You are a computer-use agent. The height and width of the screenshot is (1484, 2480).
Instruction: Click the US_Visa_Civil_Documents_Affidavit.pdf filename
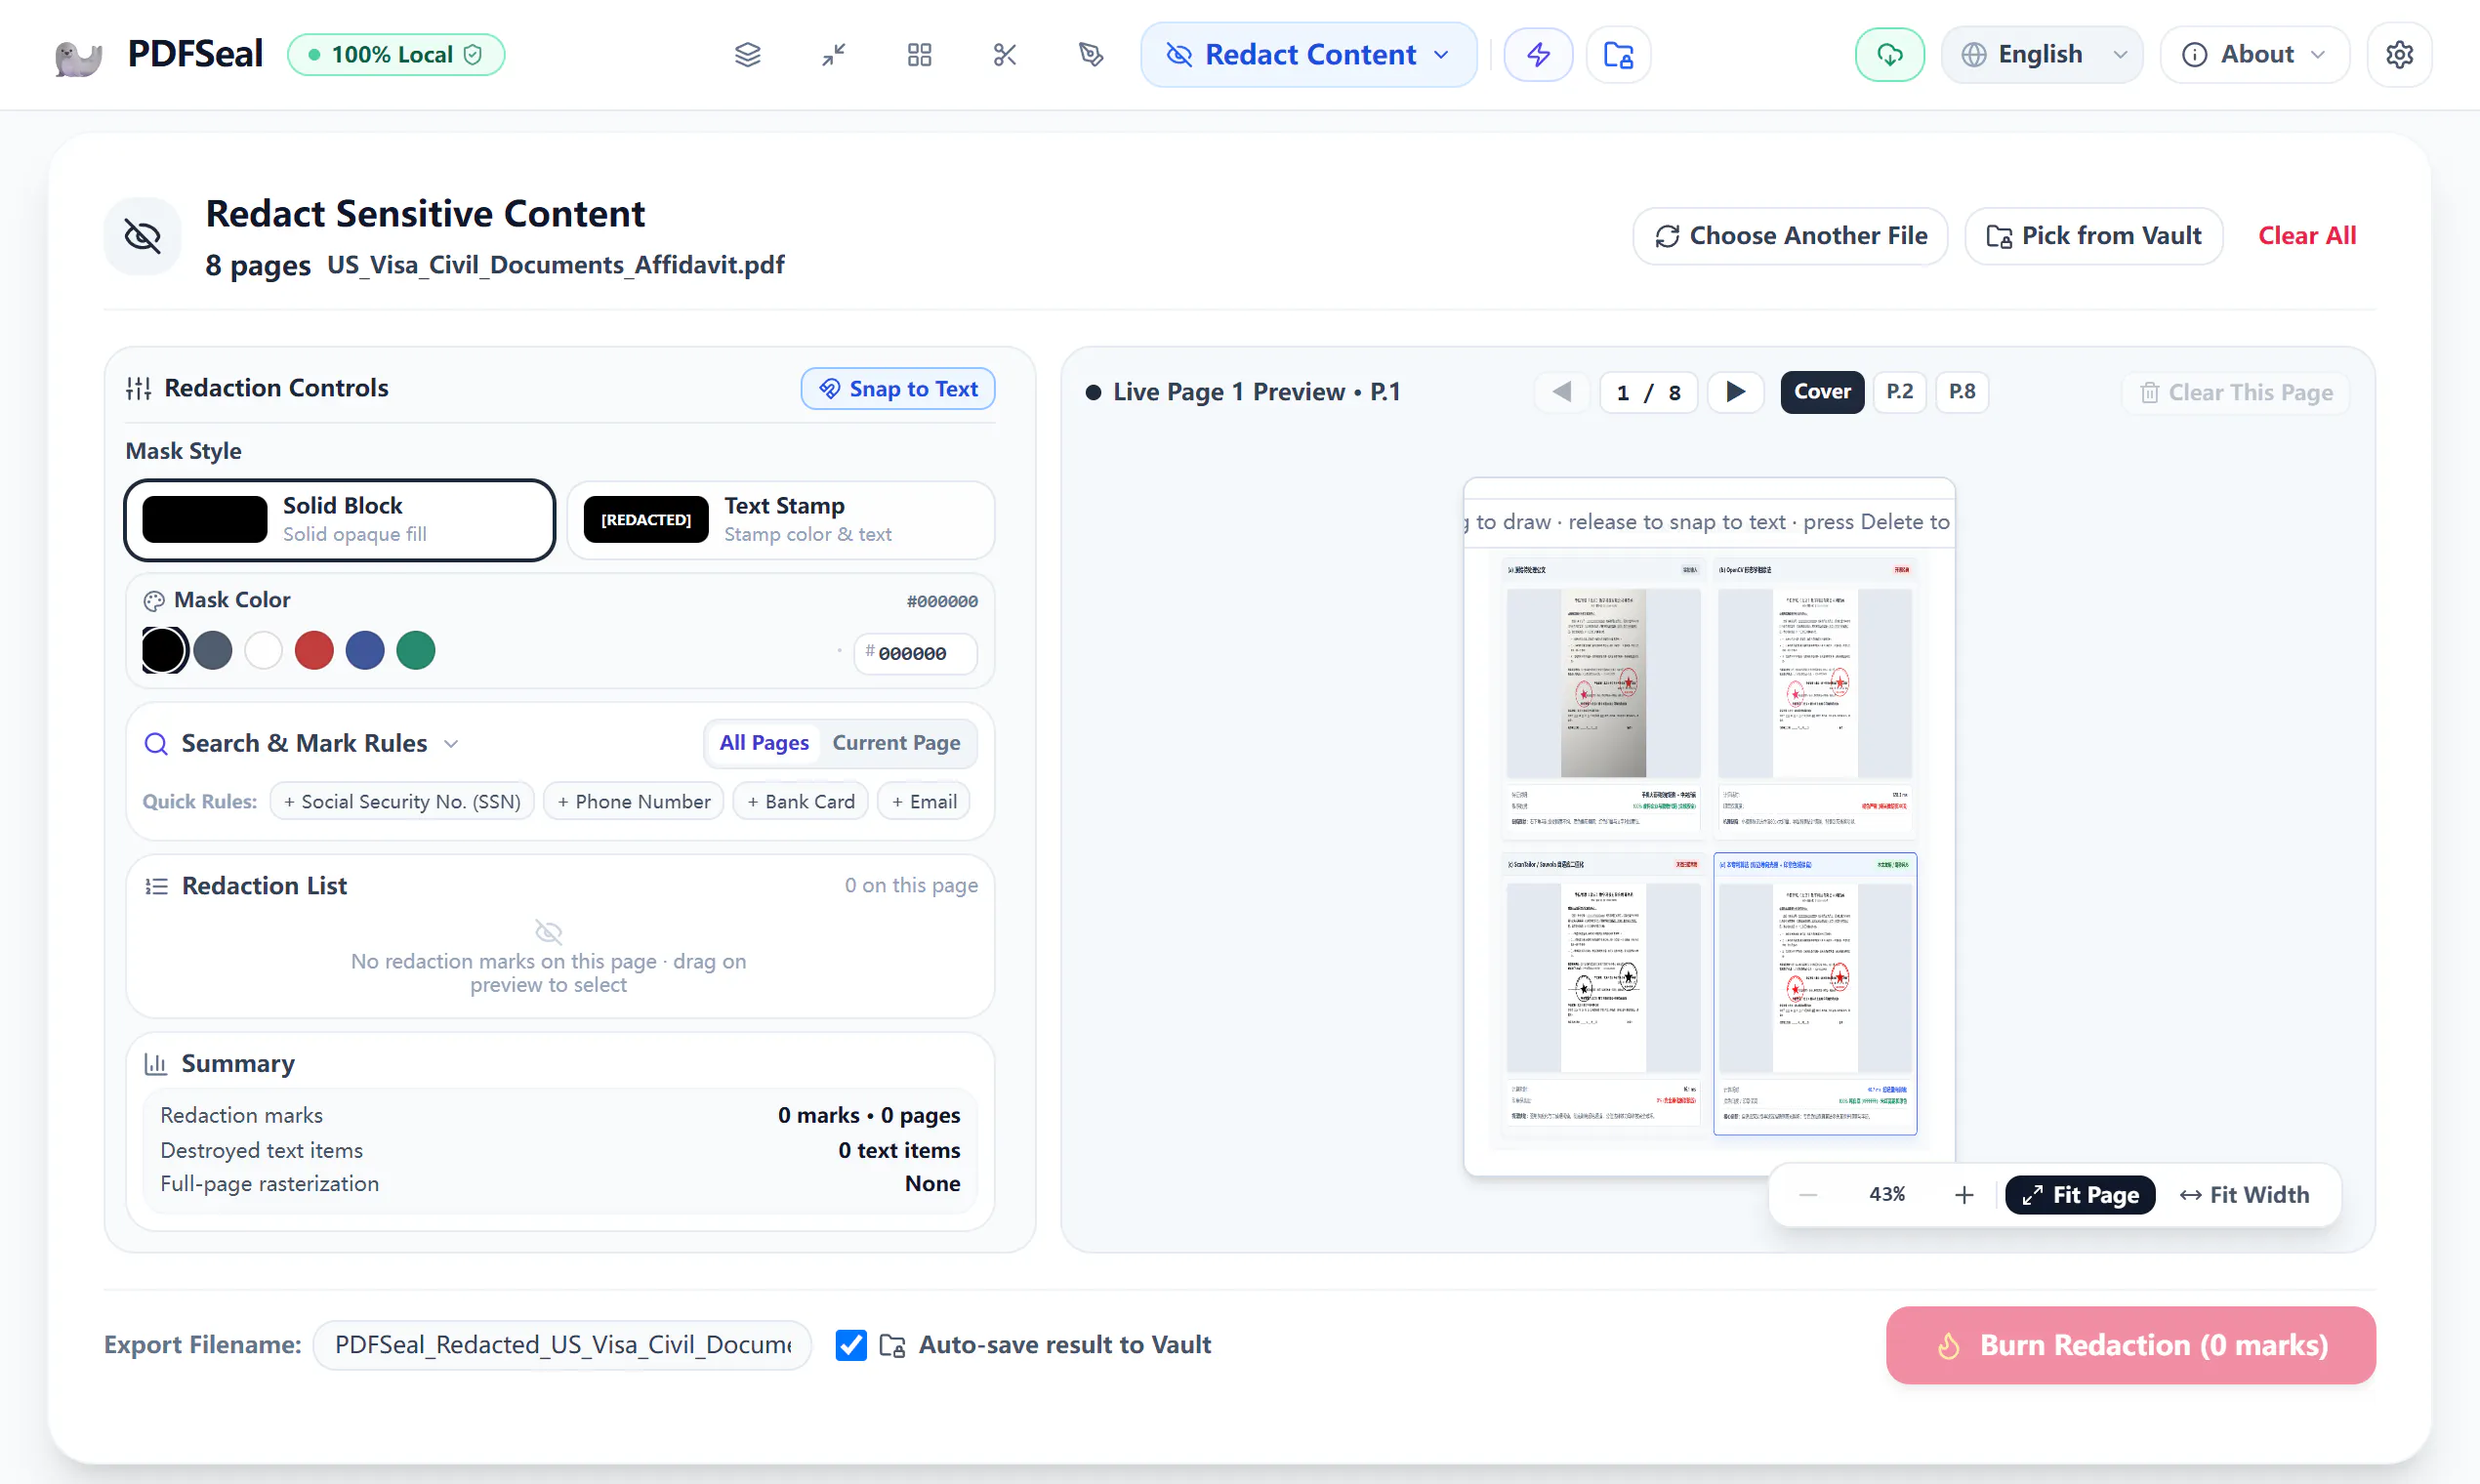click(x=556, y=266)
